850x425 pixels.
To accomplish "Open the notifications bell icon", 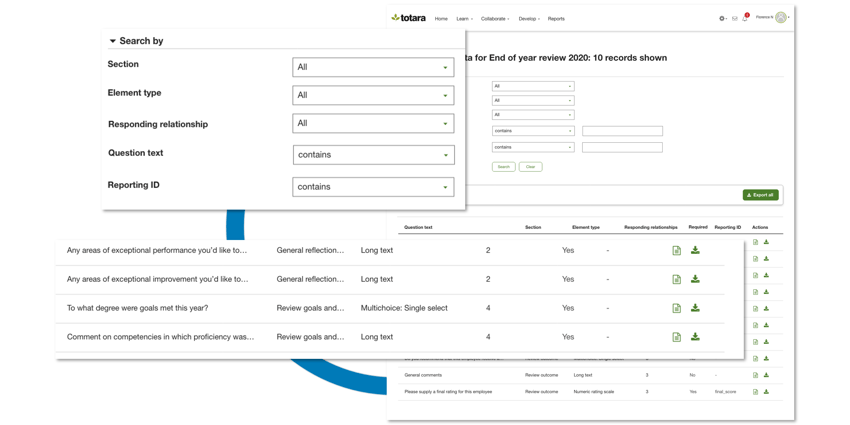I will click(x=745, y=18).
